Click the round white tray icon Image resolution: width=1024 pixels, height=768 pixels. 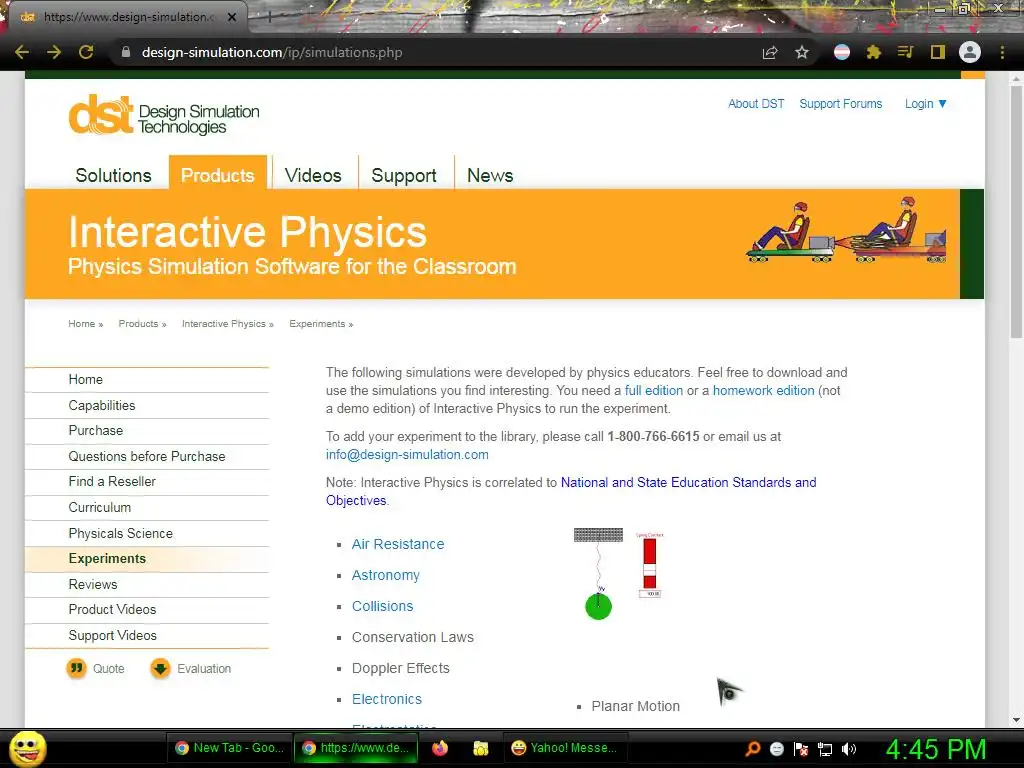pyautogui.click(x=776, y=748)
